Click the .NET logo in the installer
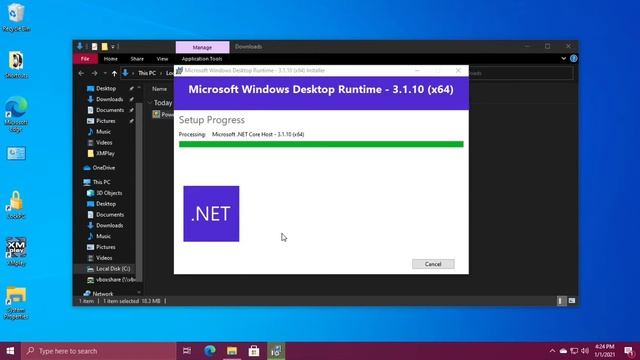Viewport: 640px width, 360px height. pyautogui.click(x=211, y=213)
